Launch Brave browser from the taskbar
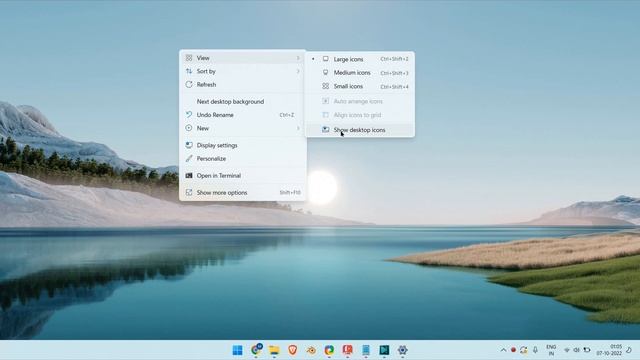Viewport: 640px width, 360px height. coord(293,350)
